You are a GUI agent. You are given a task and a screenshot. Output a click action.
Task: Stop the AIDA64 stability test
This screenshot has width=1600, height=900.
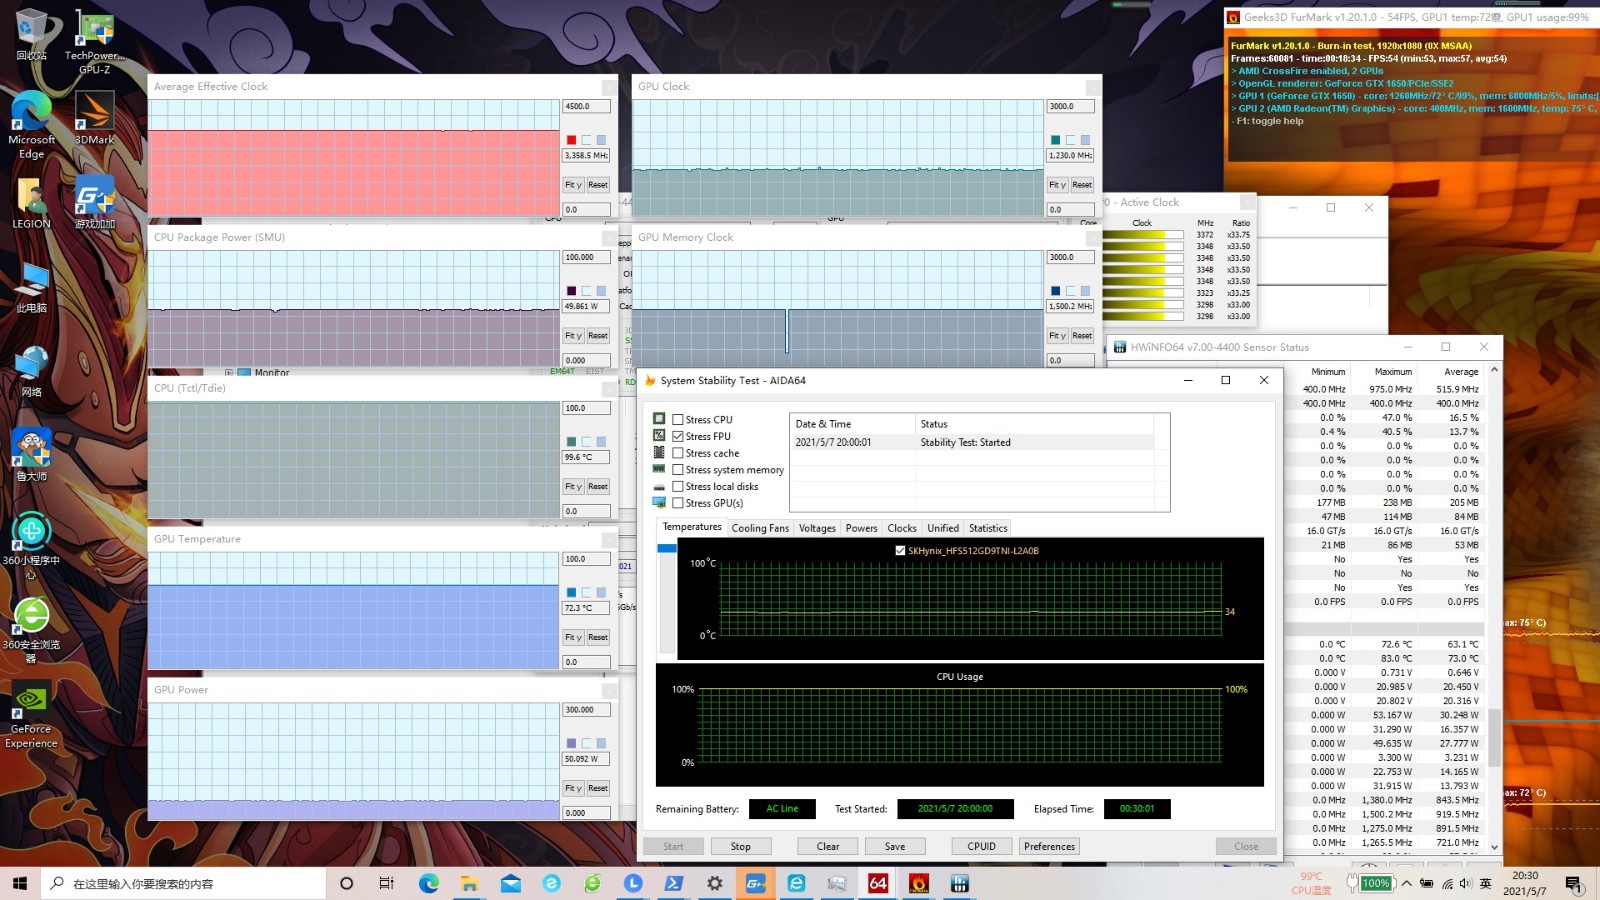(x=740, y=846)
